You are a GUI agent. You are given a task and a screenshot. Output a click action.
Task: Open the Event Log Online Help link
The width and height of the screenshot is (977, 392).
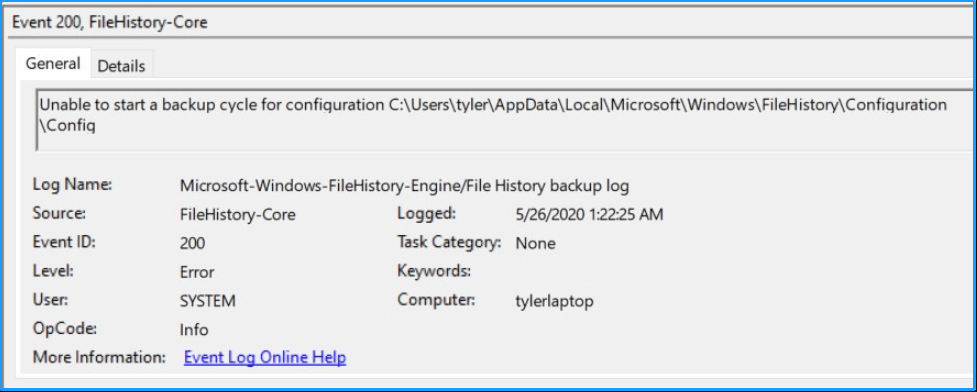265,358
